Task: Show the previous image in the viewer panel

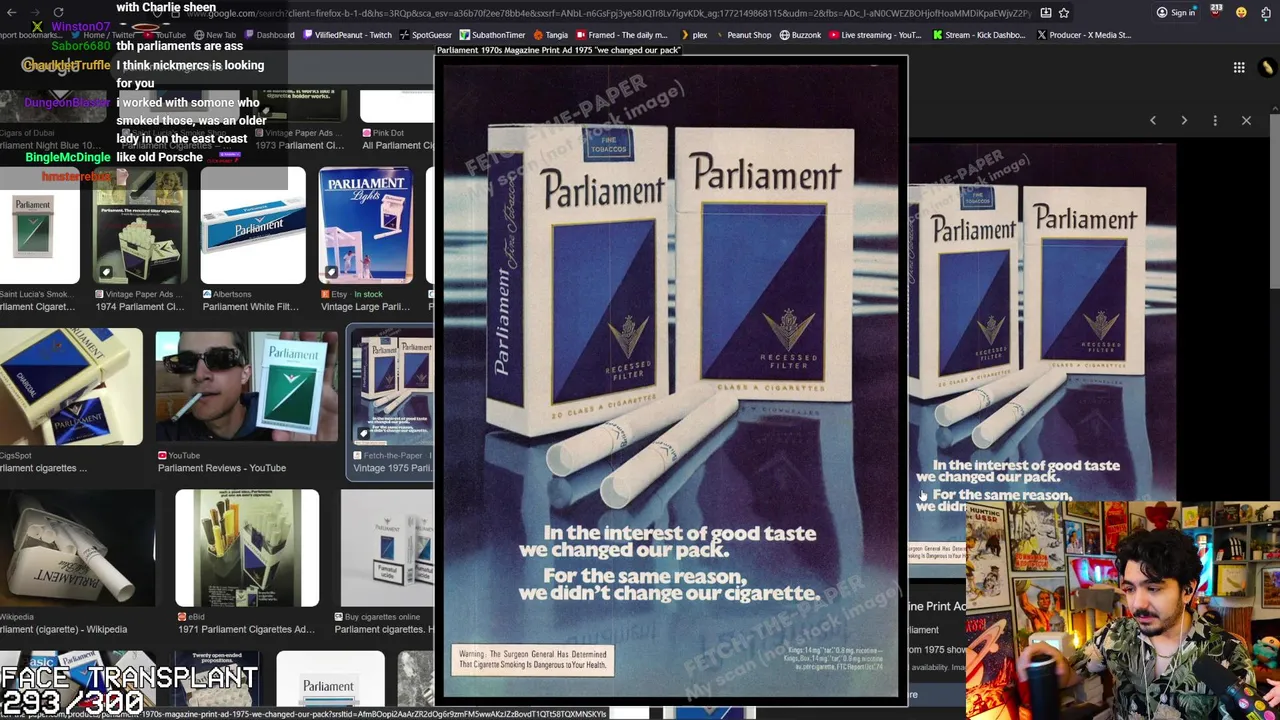Action: coord(1153,120)
